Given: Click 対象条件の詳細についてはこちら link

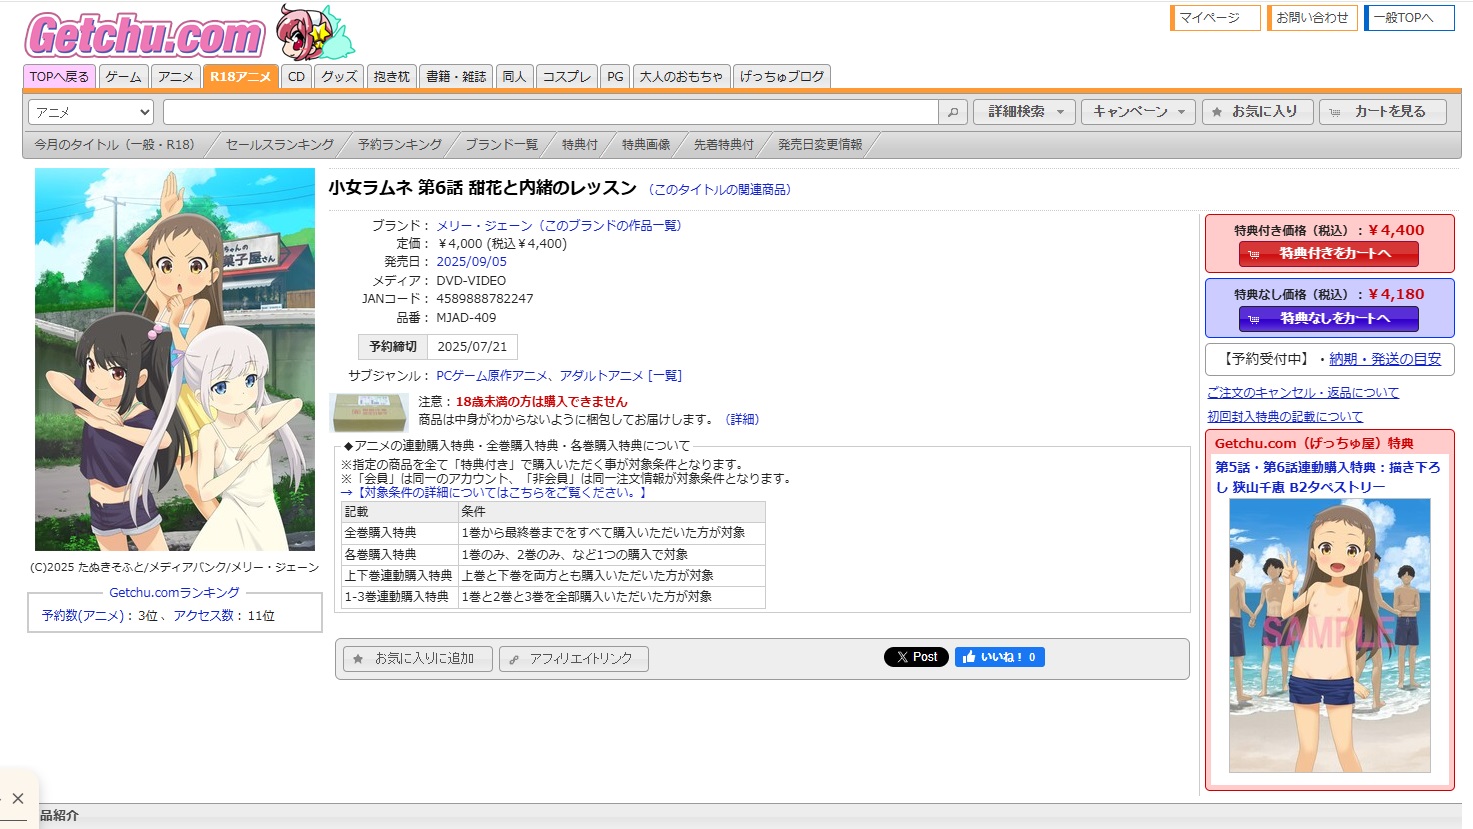Looking at the screenshot, I should pyautogui.click(x=494, y=493).
